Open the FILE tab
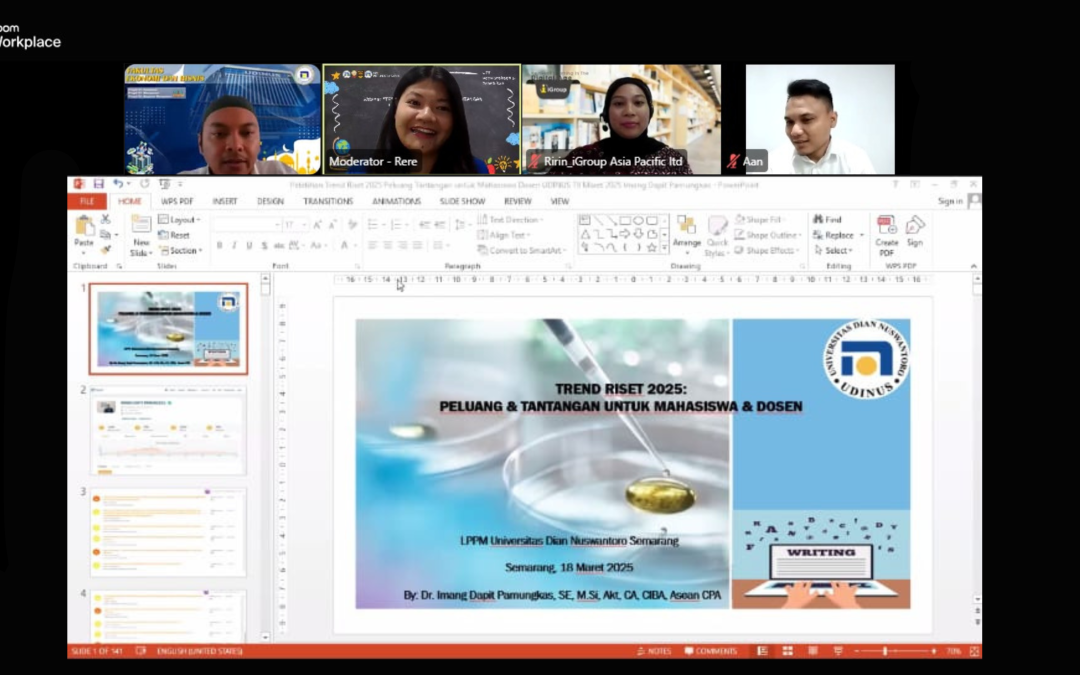 pos(87,201)
